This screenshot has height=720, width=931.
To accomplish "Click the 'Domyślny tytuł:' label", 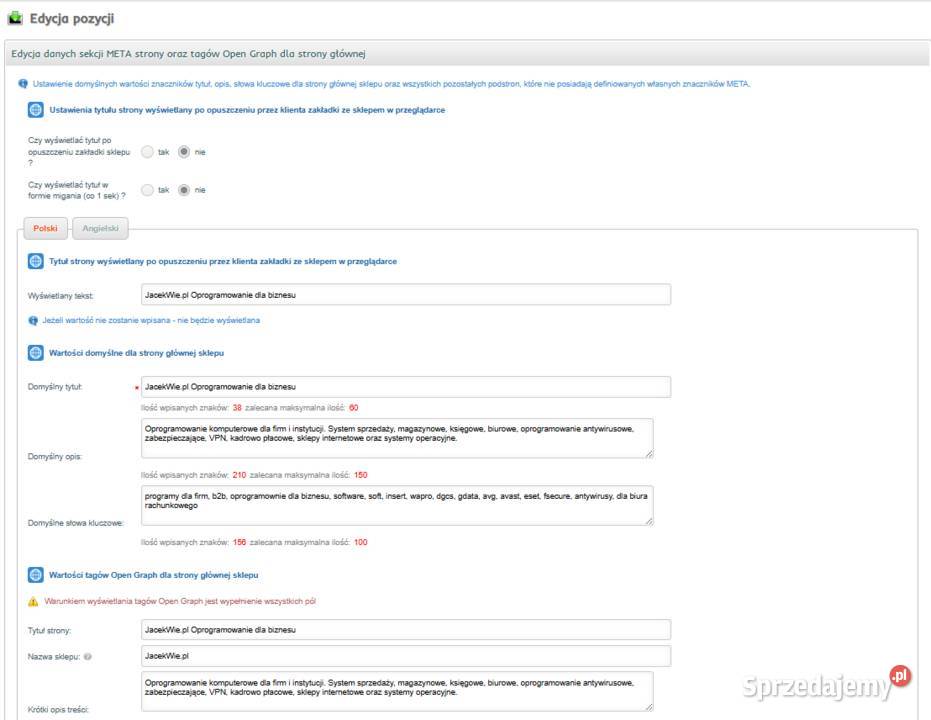I will pos(55,387).
